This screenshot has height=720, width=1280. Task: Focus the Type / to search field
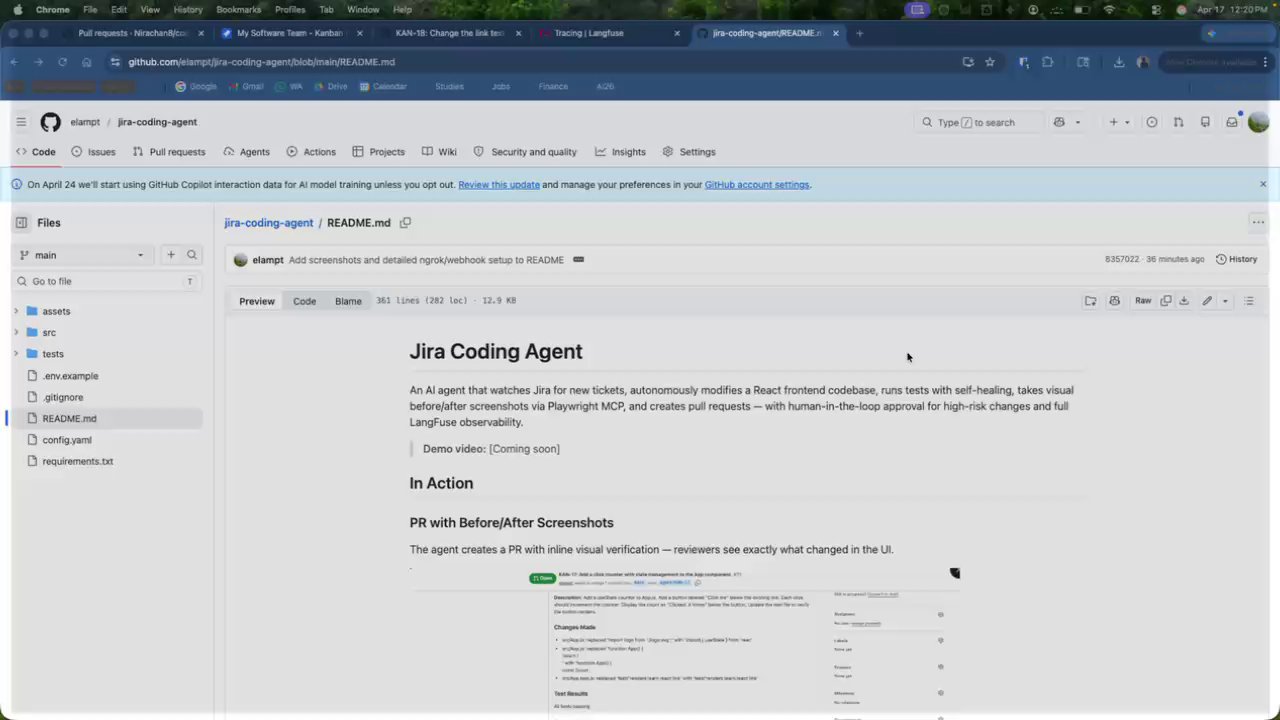978,122
